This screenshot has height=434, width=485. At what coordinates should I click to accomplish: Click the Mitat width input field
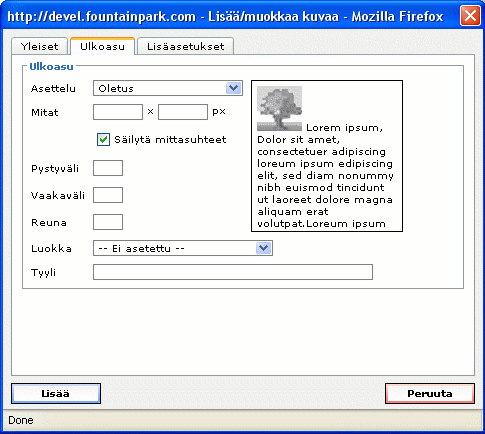click(x=118, y=112)
